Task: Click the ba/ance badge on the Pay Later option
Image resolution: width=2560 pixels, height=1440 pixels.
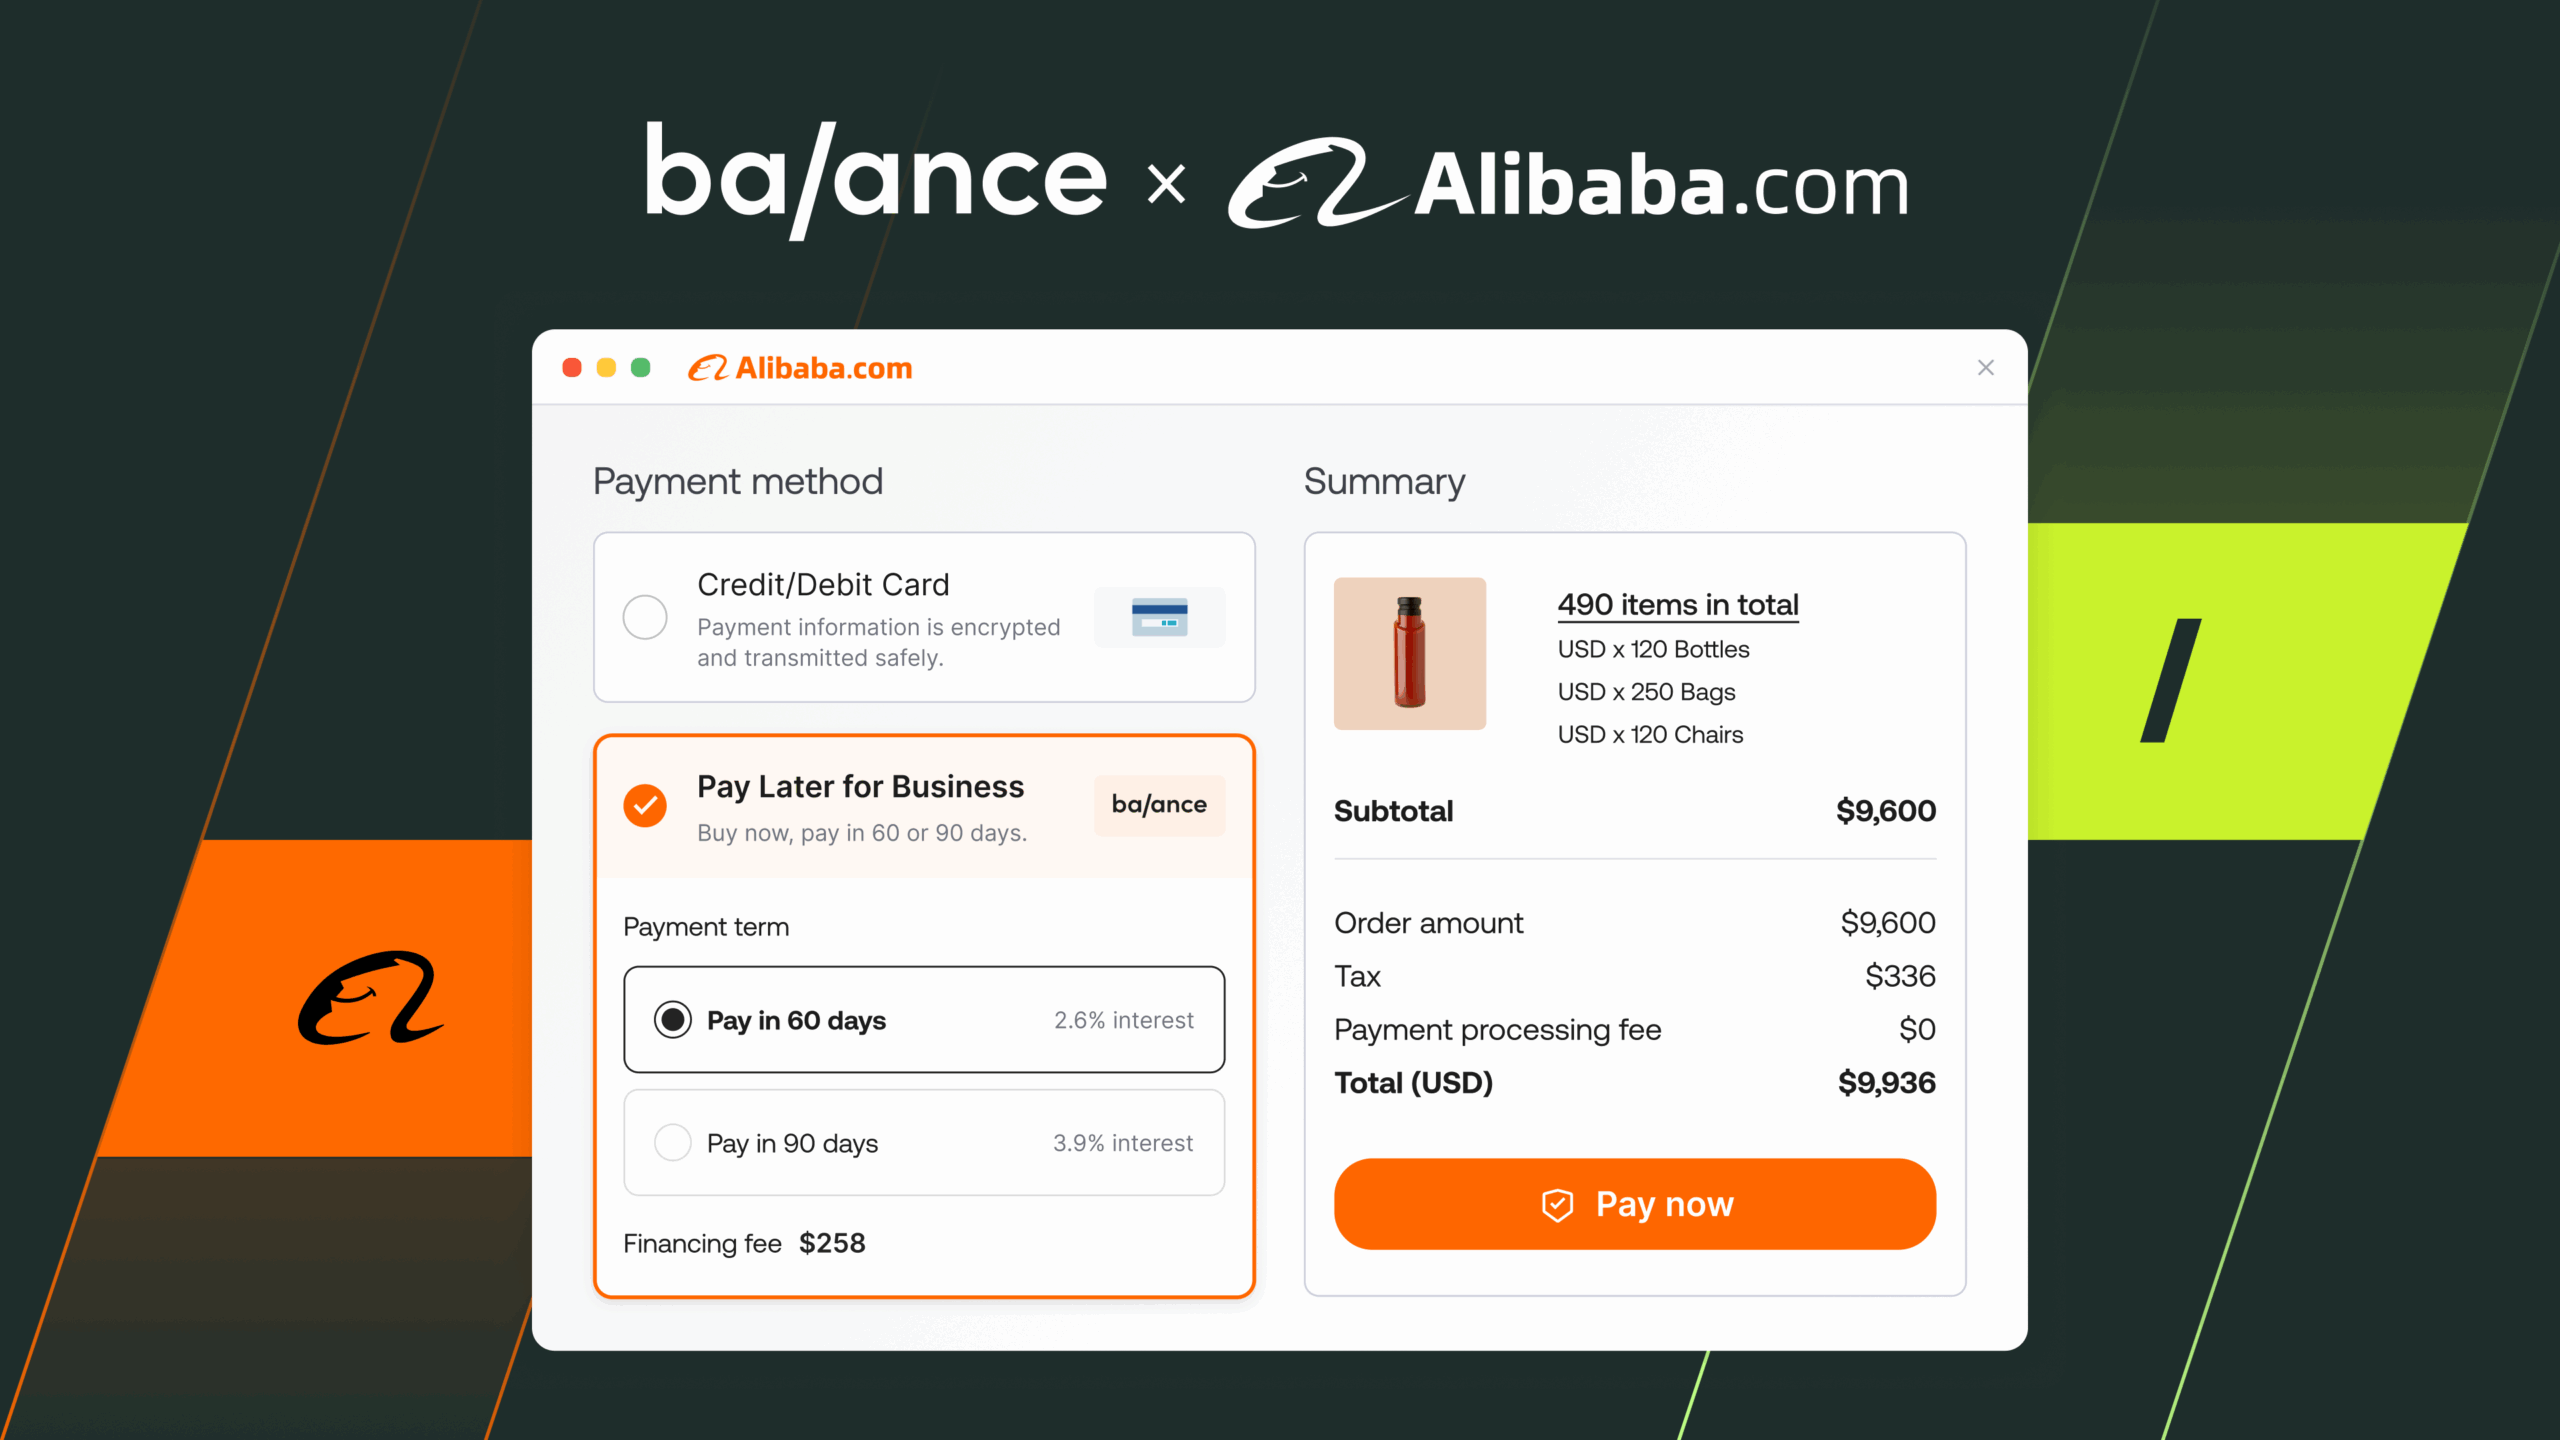Action: [x=1158, y=805]
